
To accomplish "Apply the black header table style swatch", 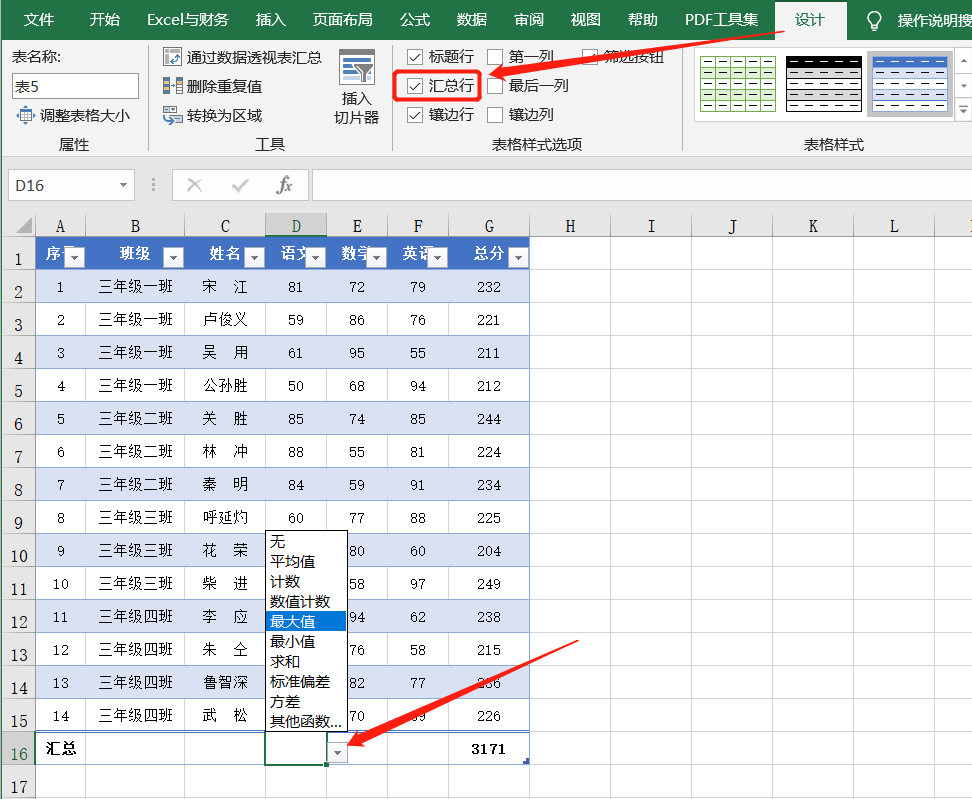I will (x=823, y=84).
